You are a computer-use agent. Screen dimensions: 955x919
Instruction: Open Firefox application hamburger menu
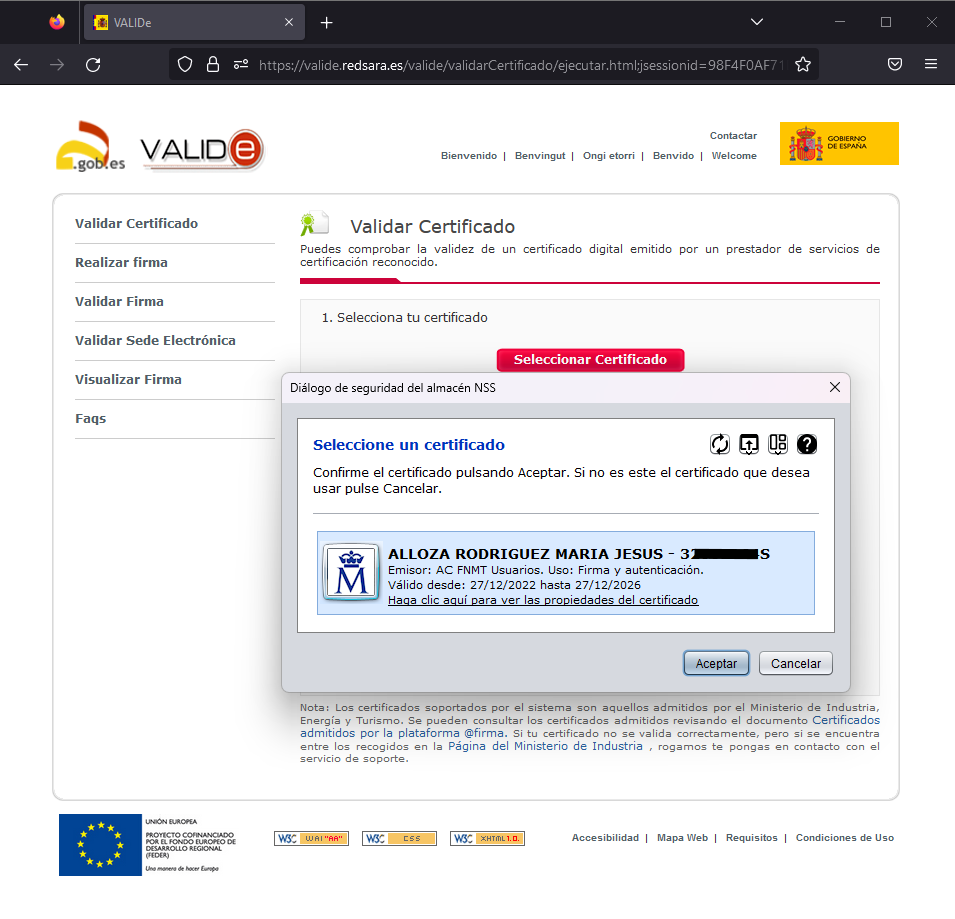[x=931, y=65]
